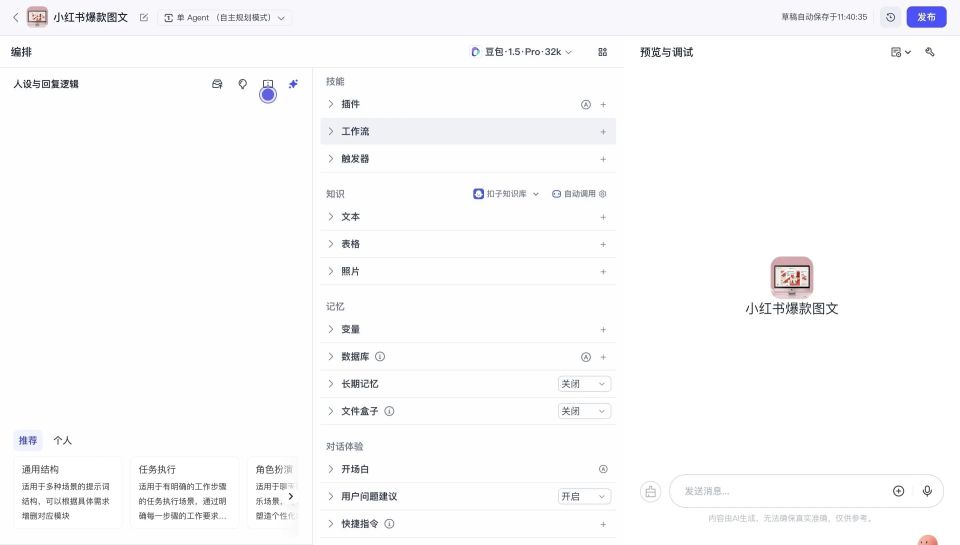960x545 pixels.
Task: Open 自动调用 knowledge settings
Action: 579,194
